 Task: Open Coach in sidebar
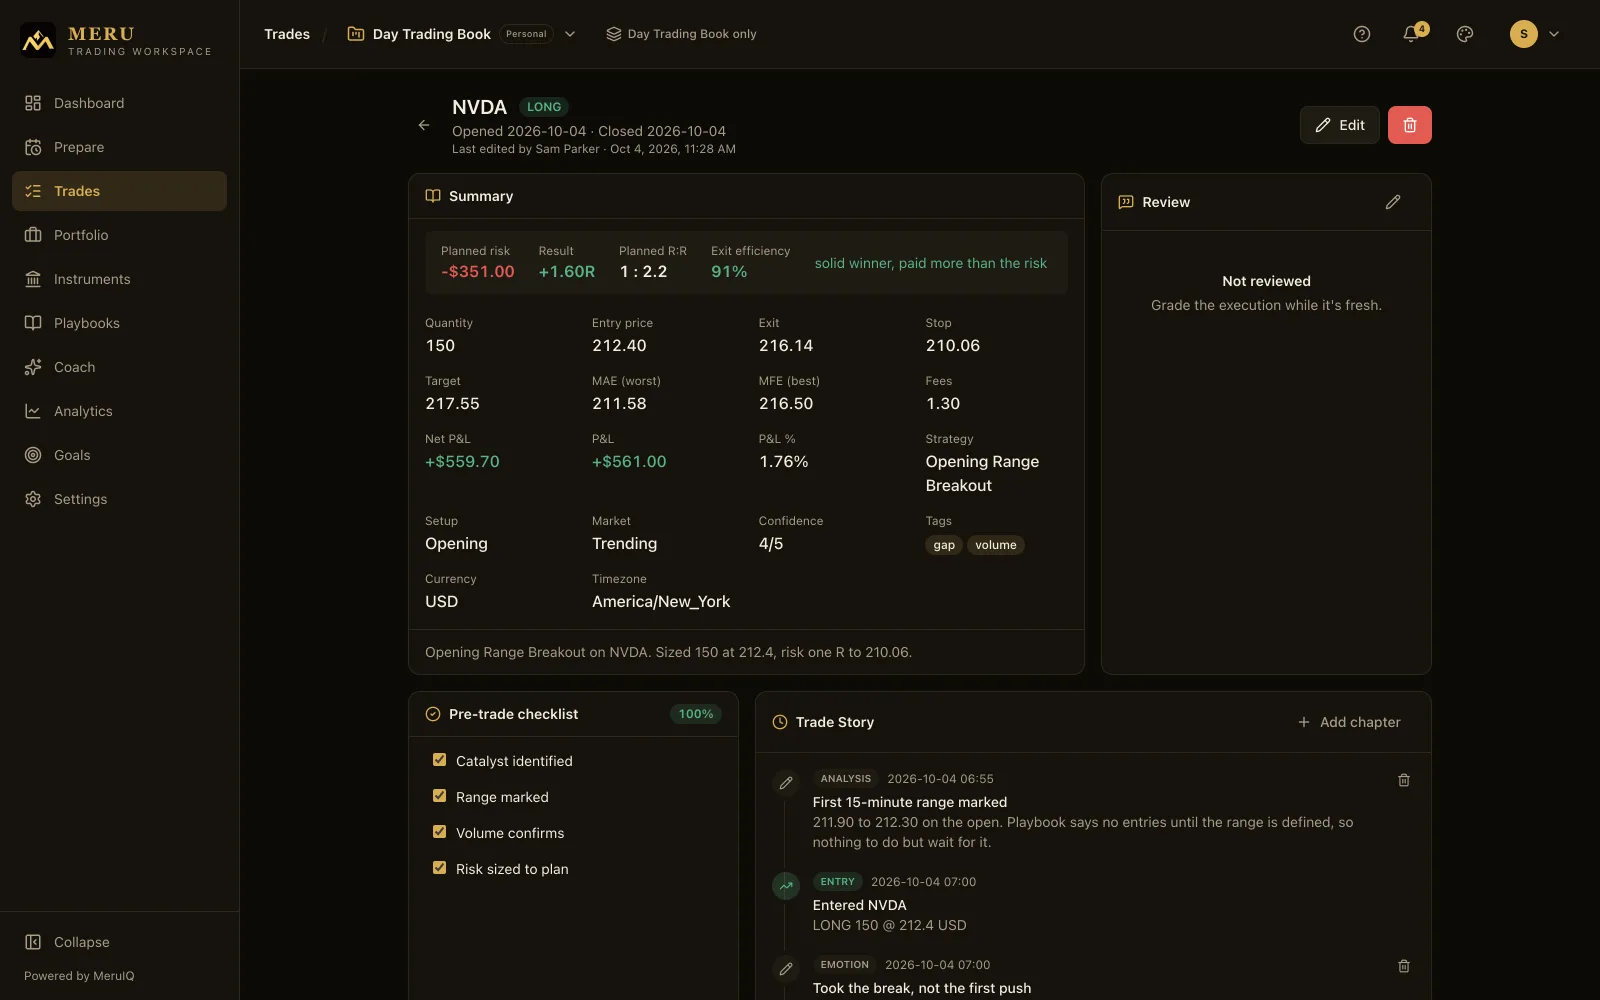(x=119, y=367)
